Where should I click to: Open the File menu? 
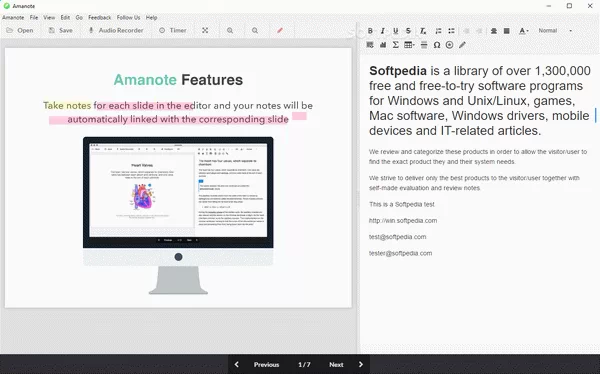tap(34, 17)
